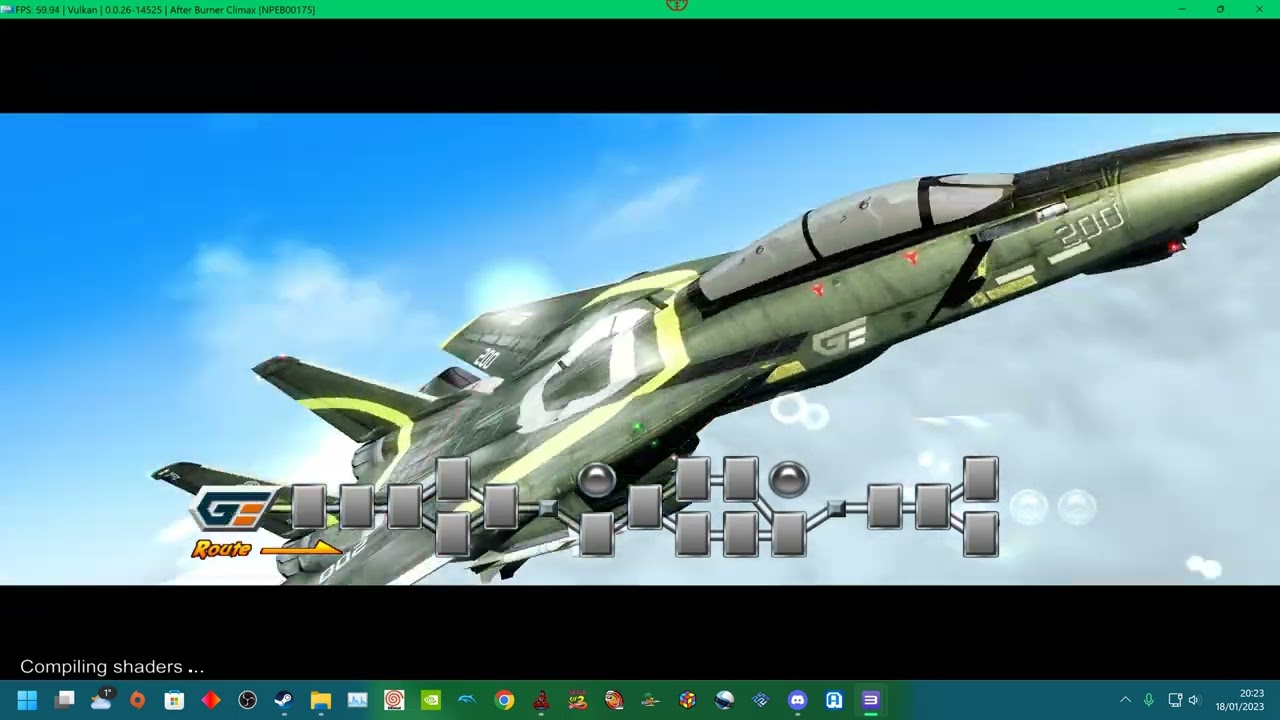Click the 'Compiling shaders ...' status text

pos(112,666)
